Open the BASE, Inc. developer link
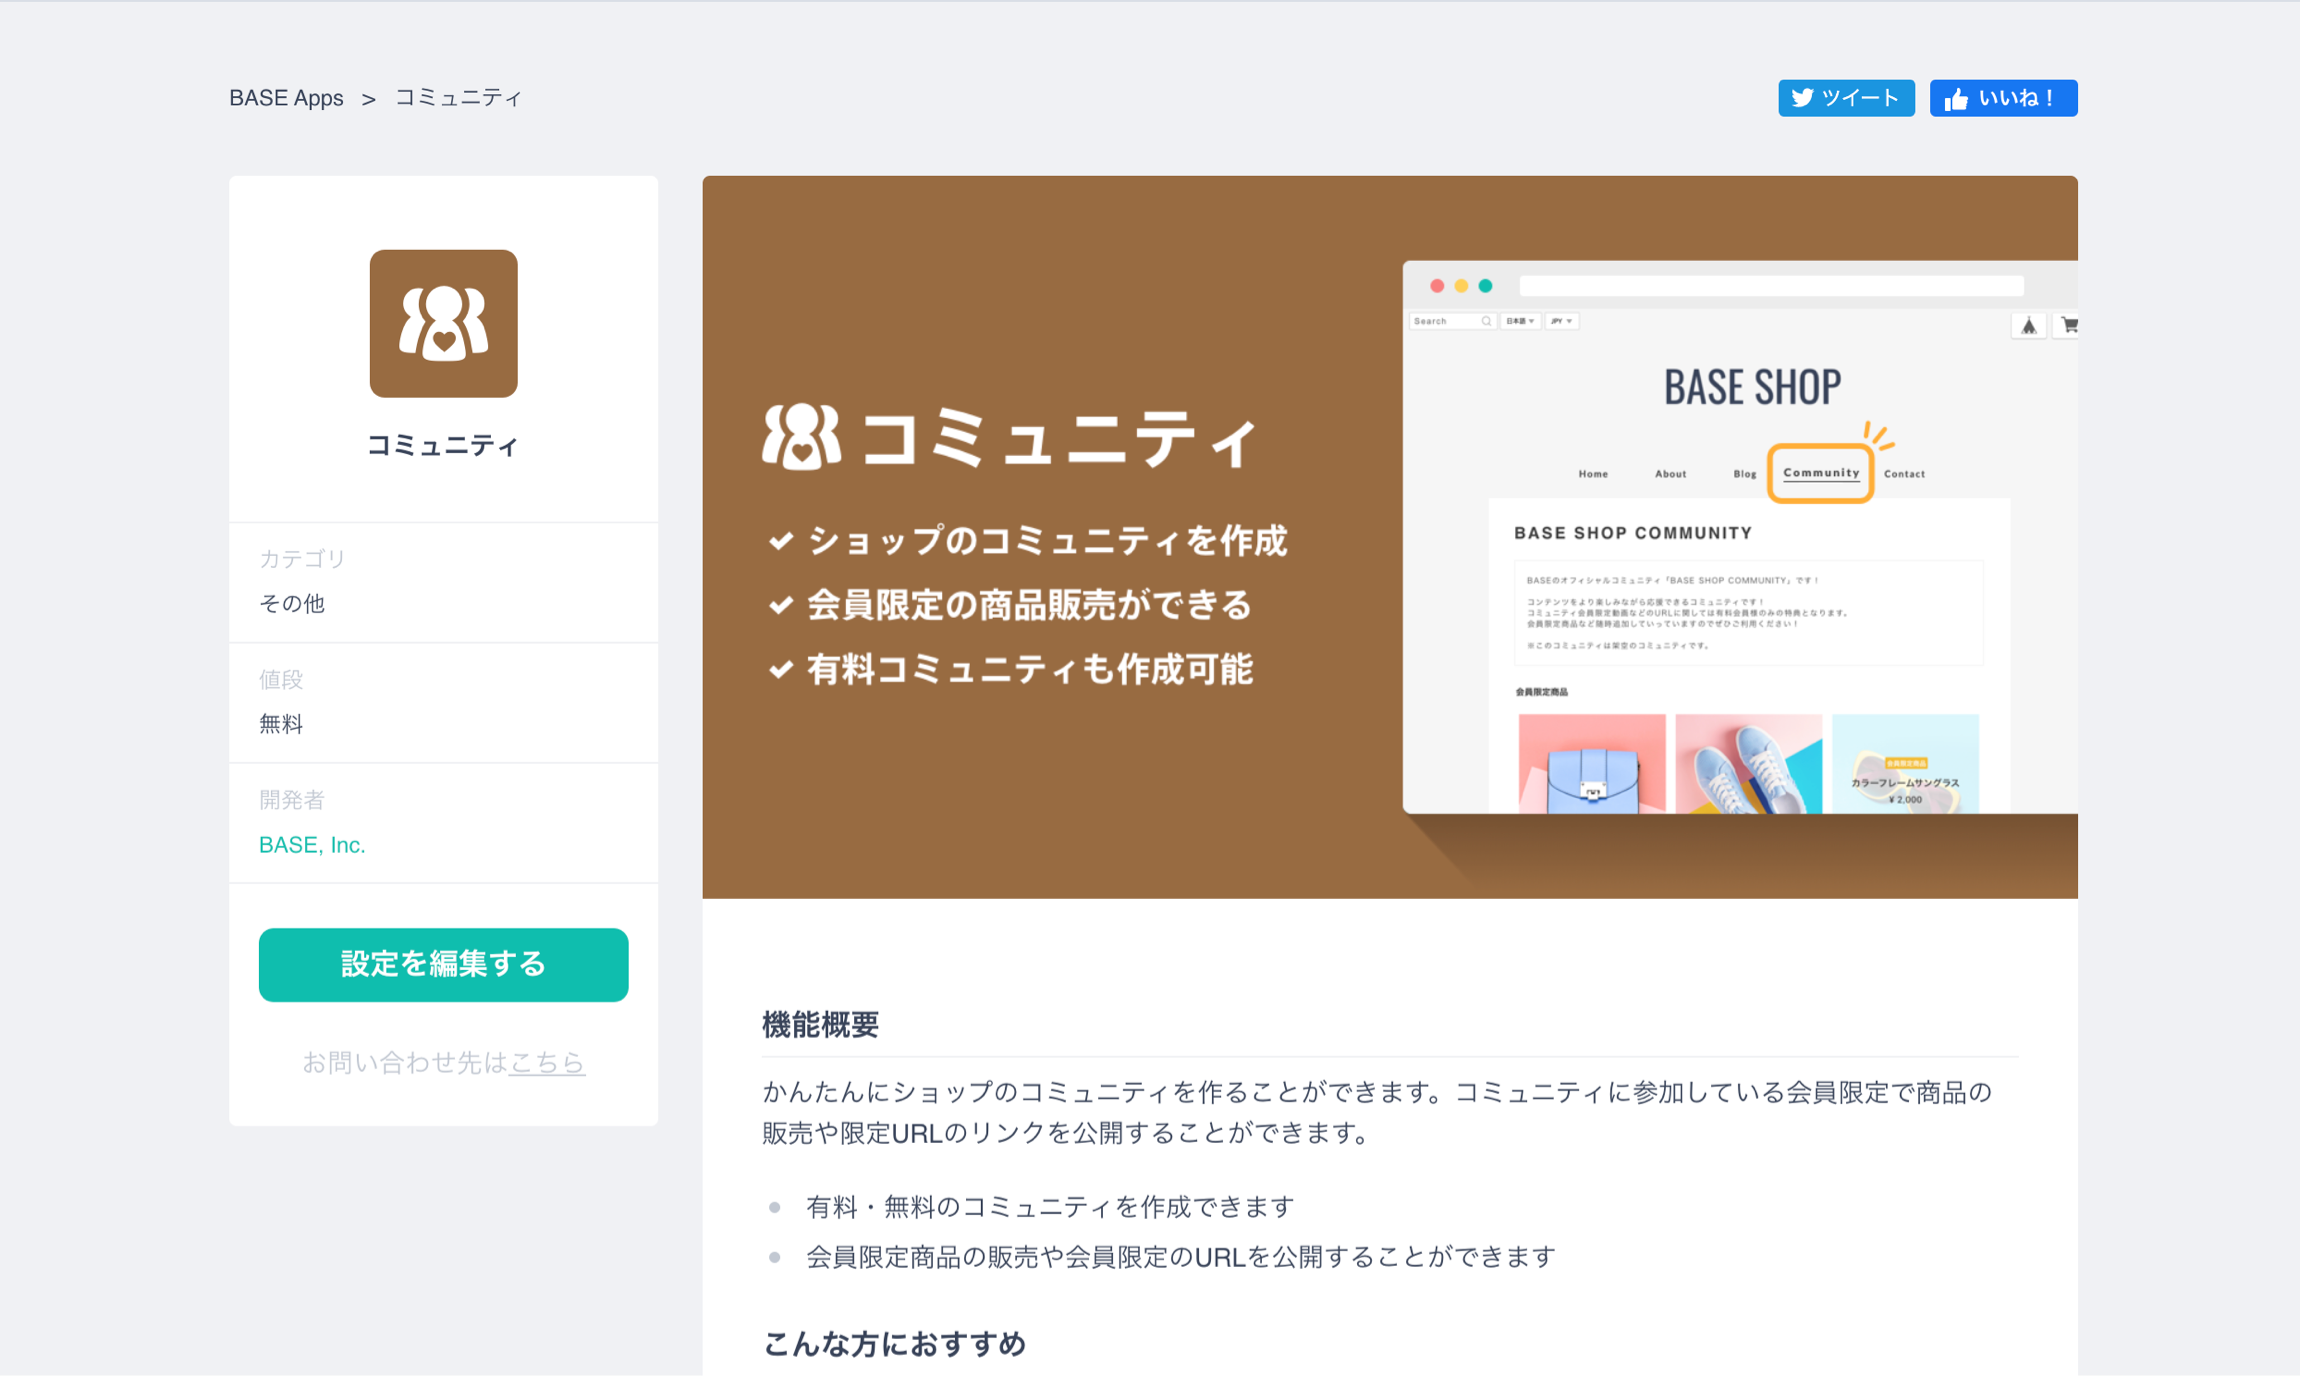This screenshot has width=2300, height=1376. click(x=312, y=845)
